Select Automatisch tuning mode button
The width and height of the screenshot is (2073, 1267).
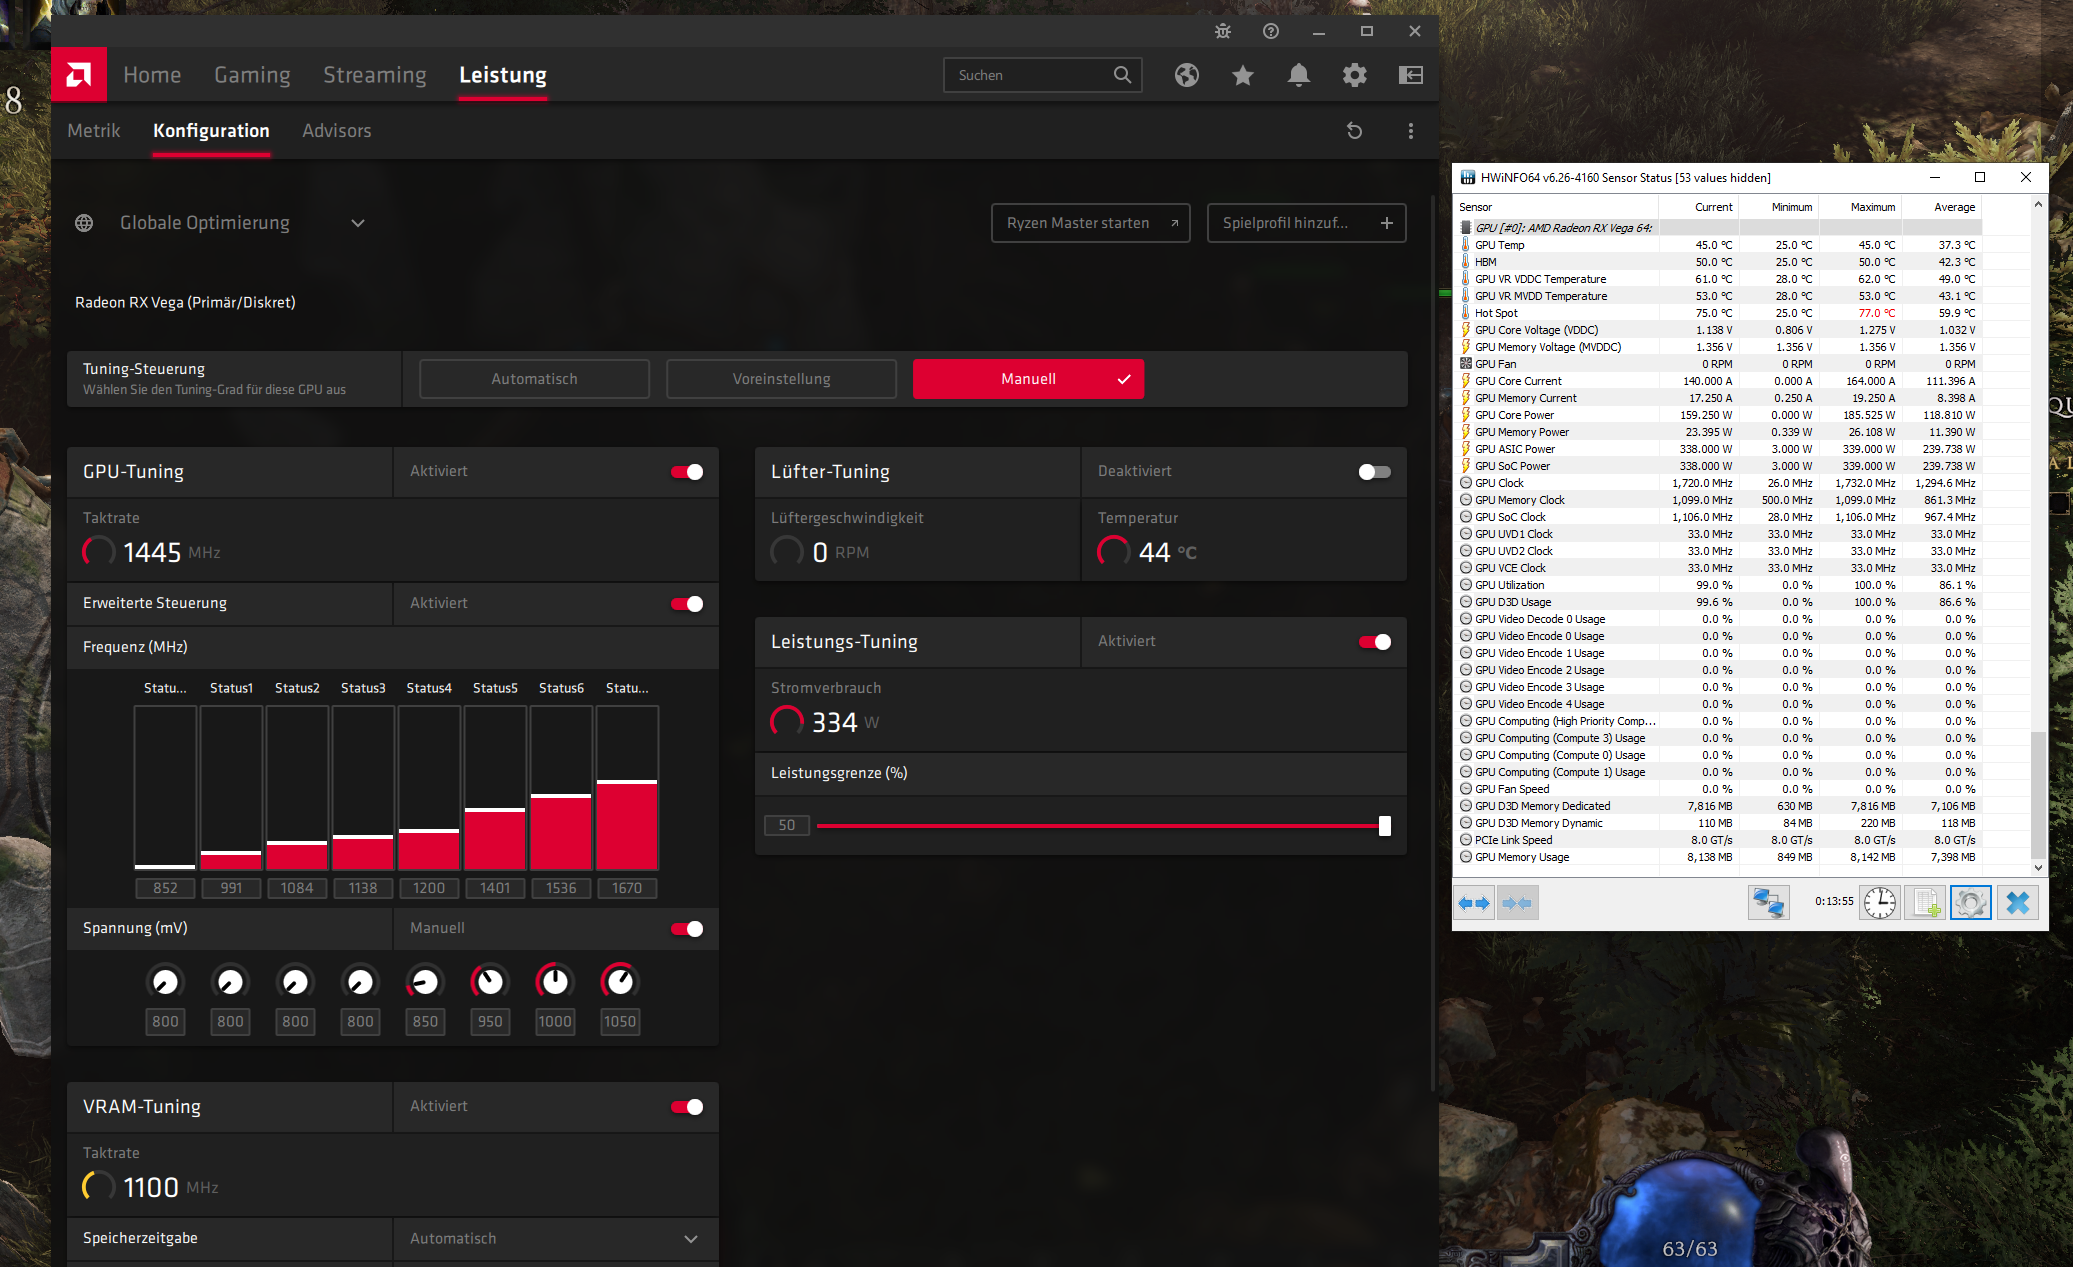534,379
